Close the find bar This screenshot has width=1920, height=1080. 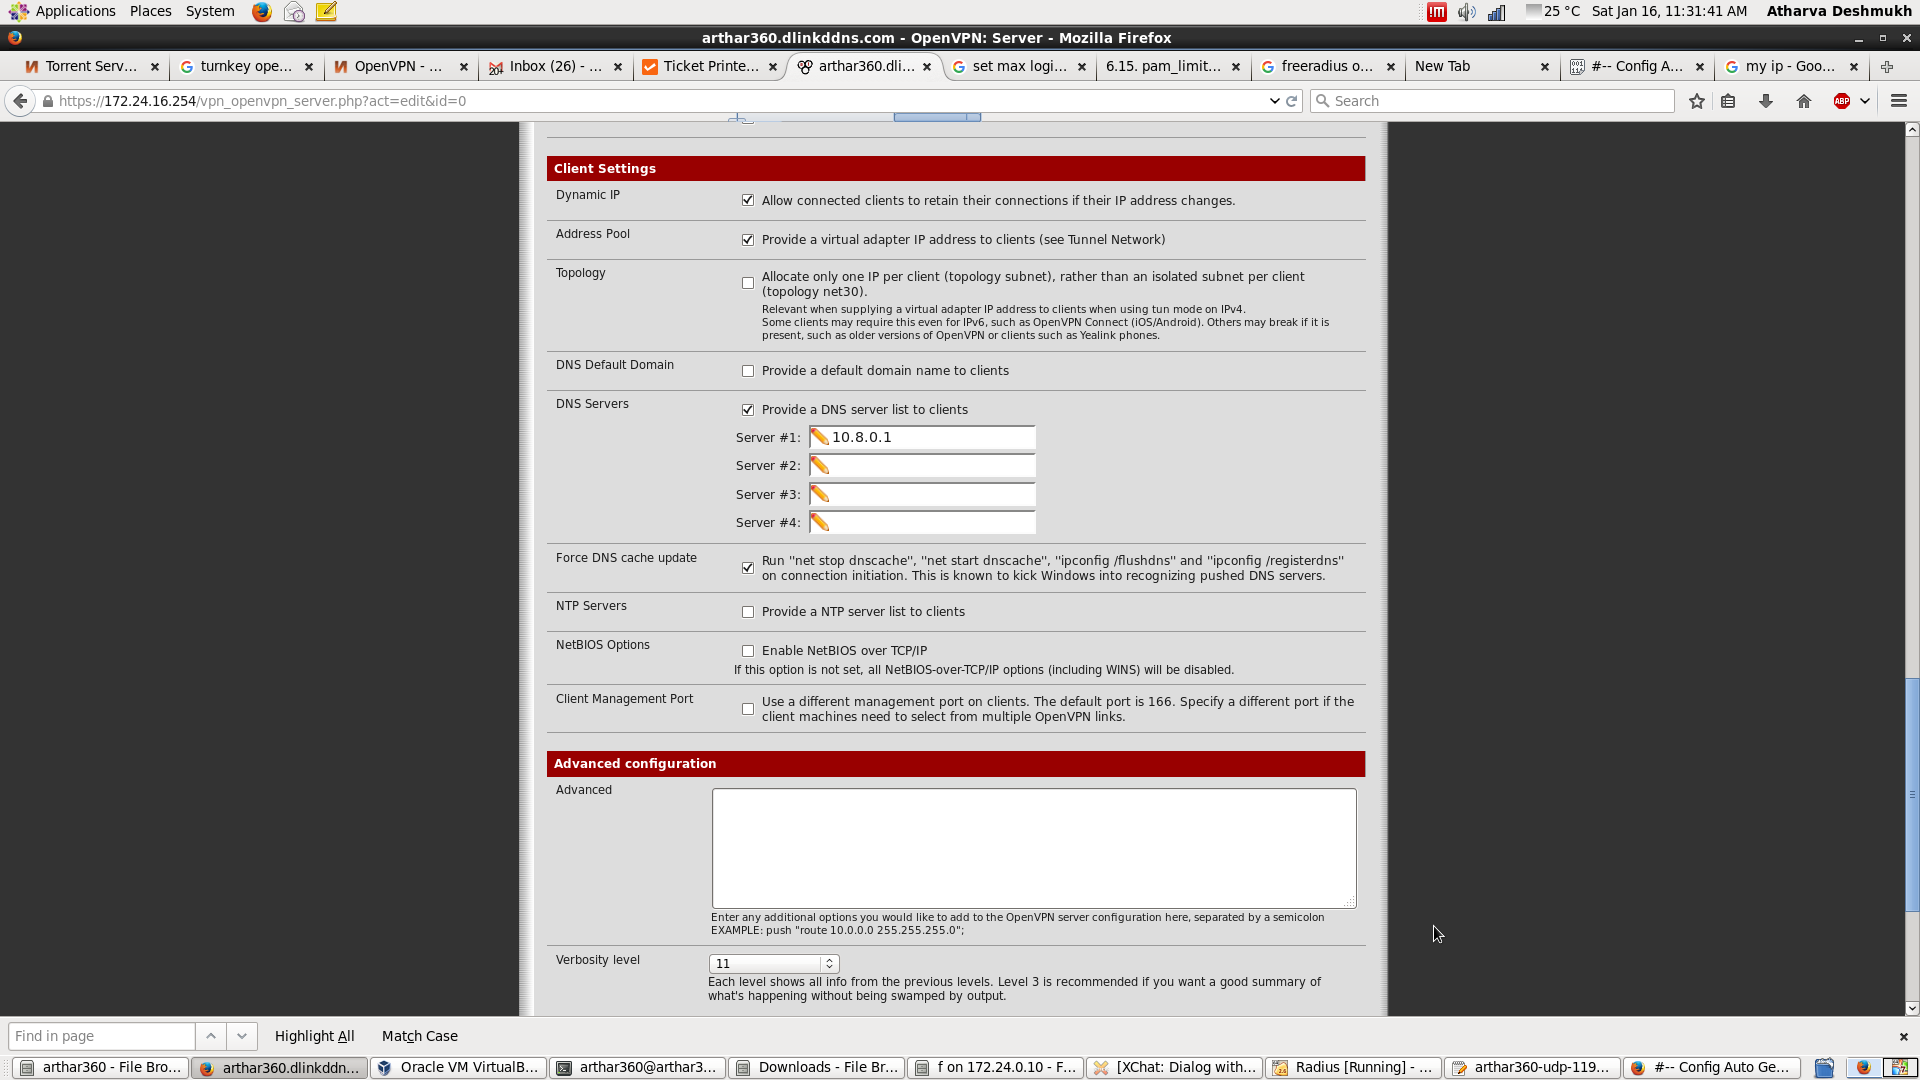click(x=1904, y=1037)
